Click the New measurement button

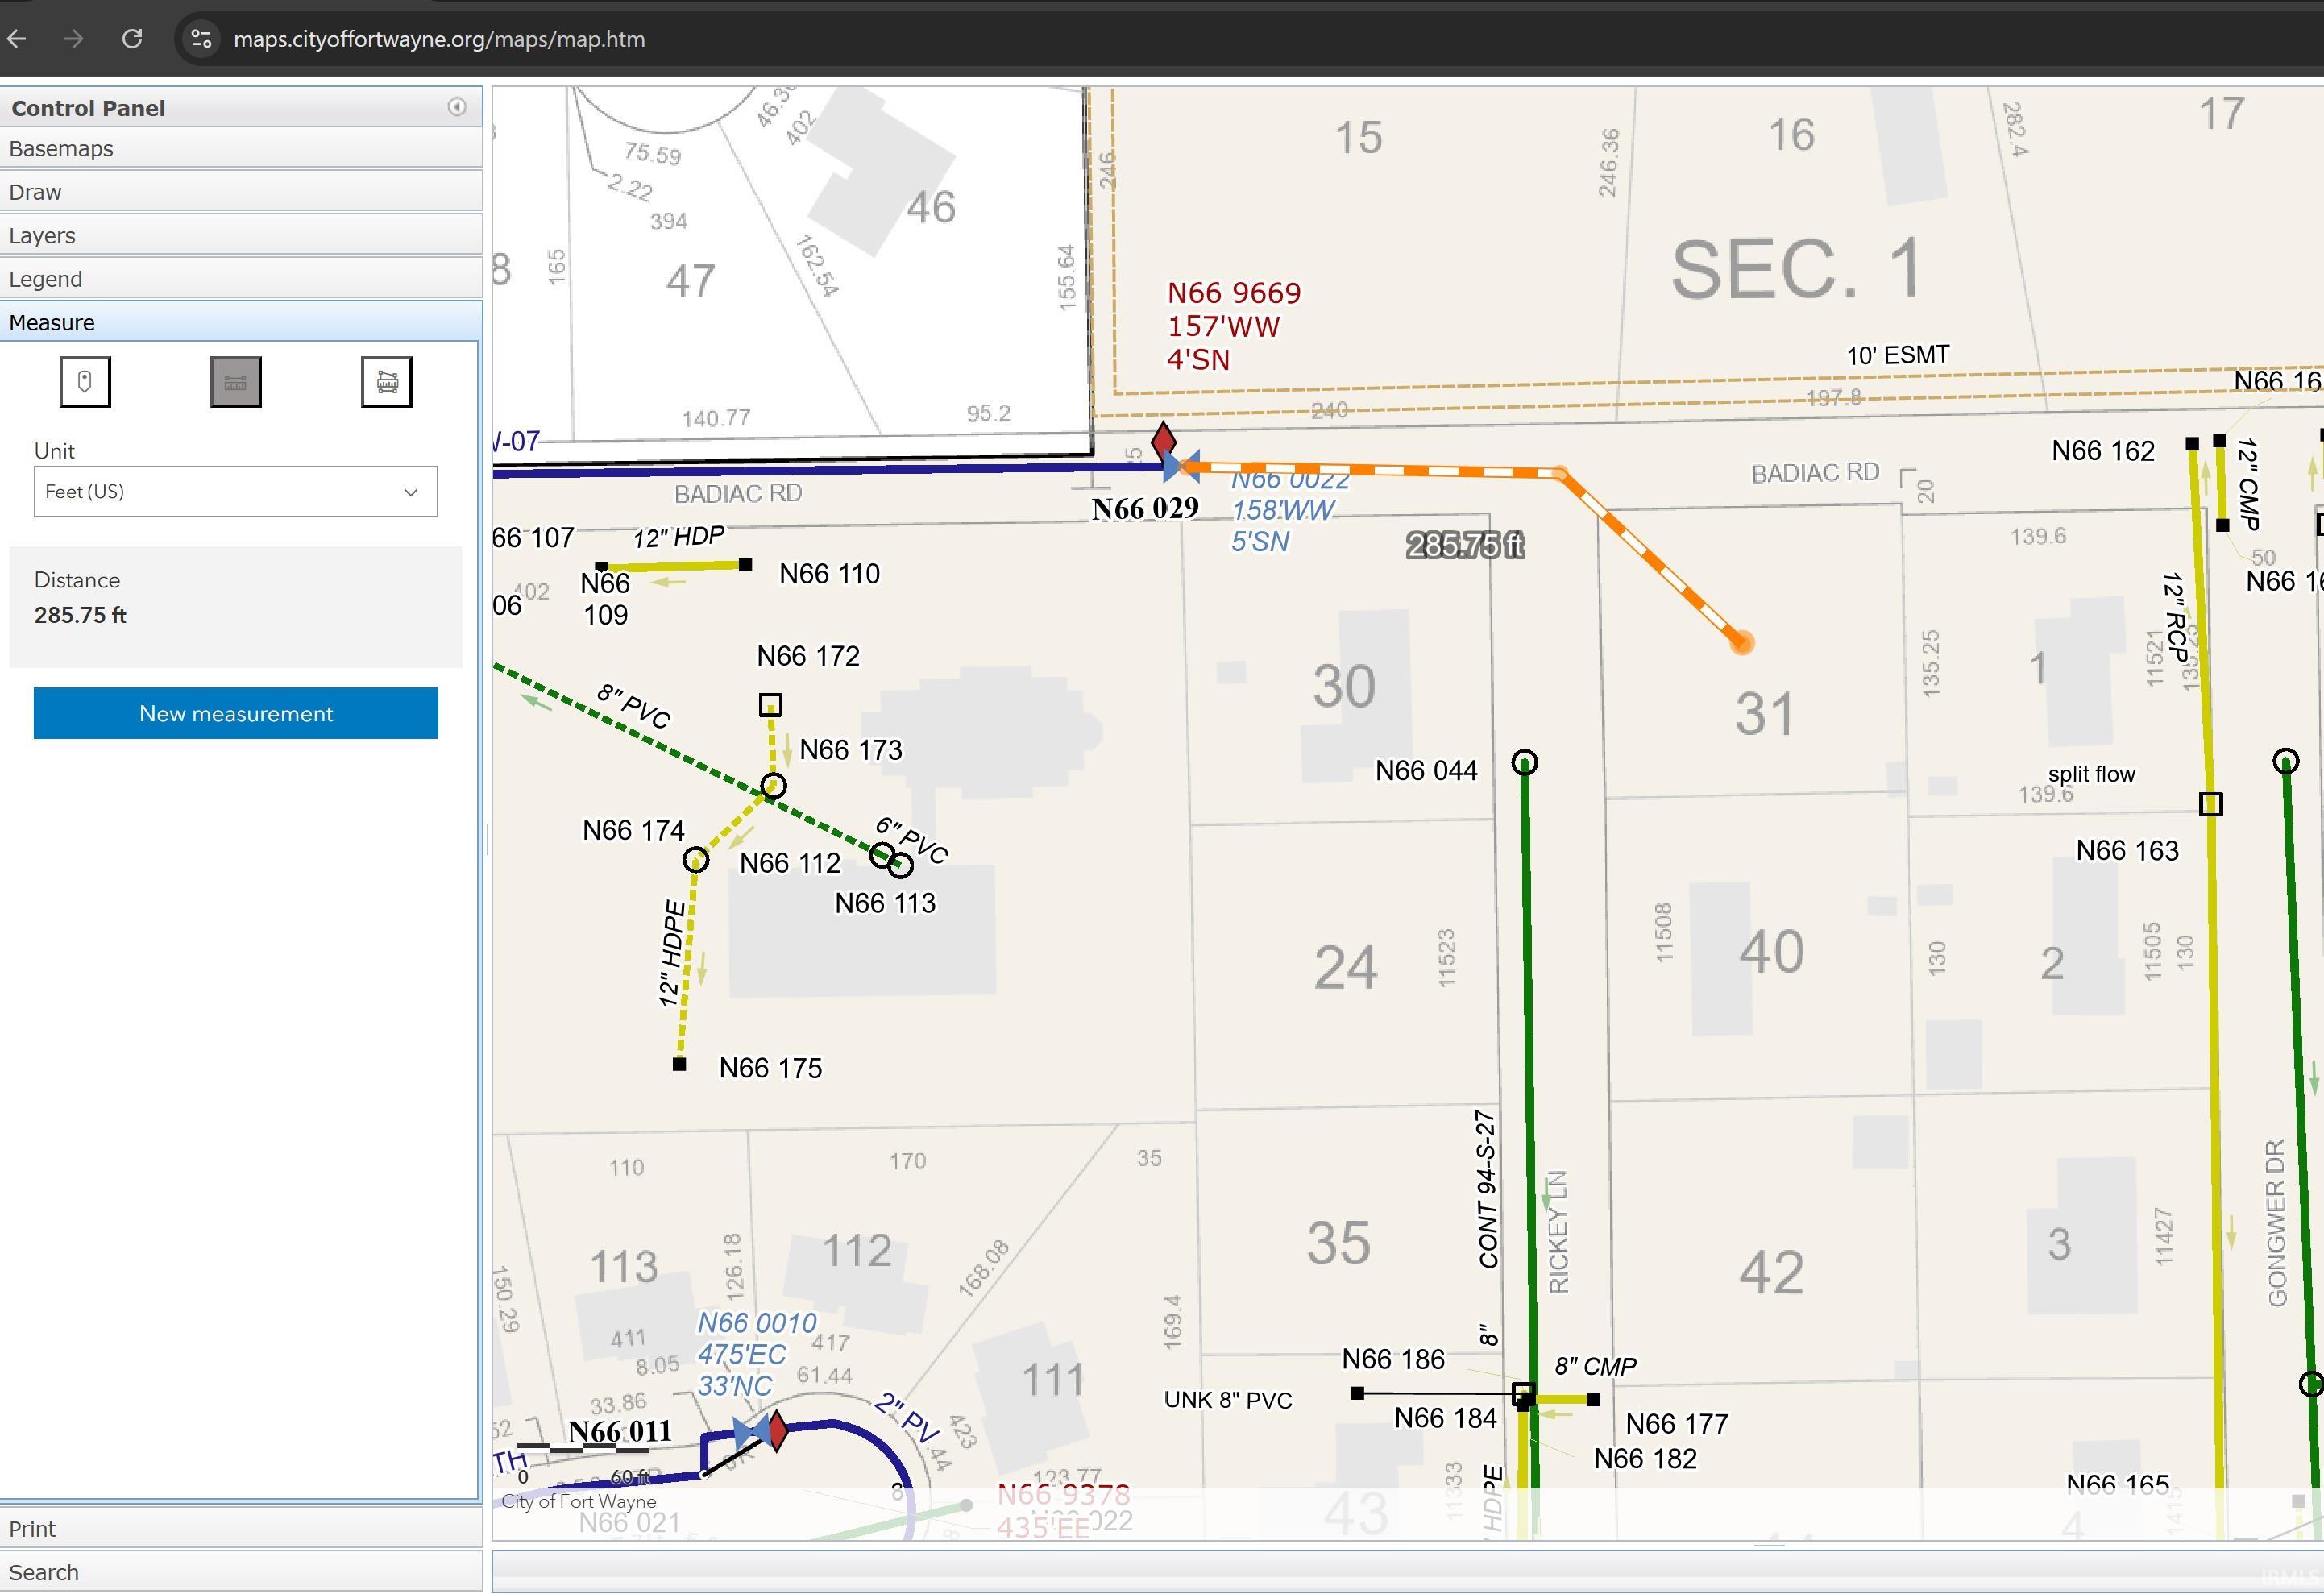tap(236, 713)
